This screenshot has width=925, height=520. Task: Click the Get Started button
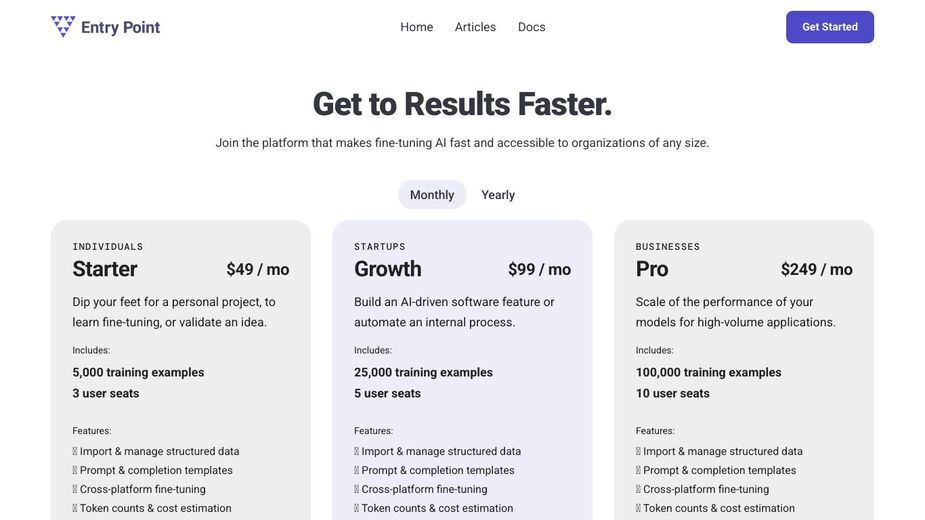[829, 27]
